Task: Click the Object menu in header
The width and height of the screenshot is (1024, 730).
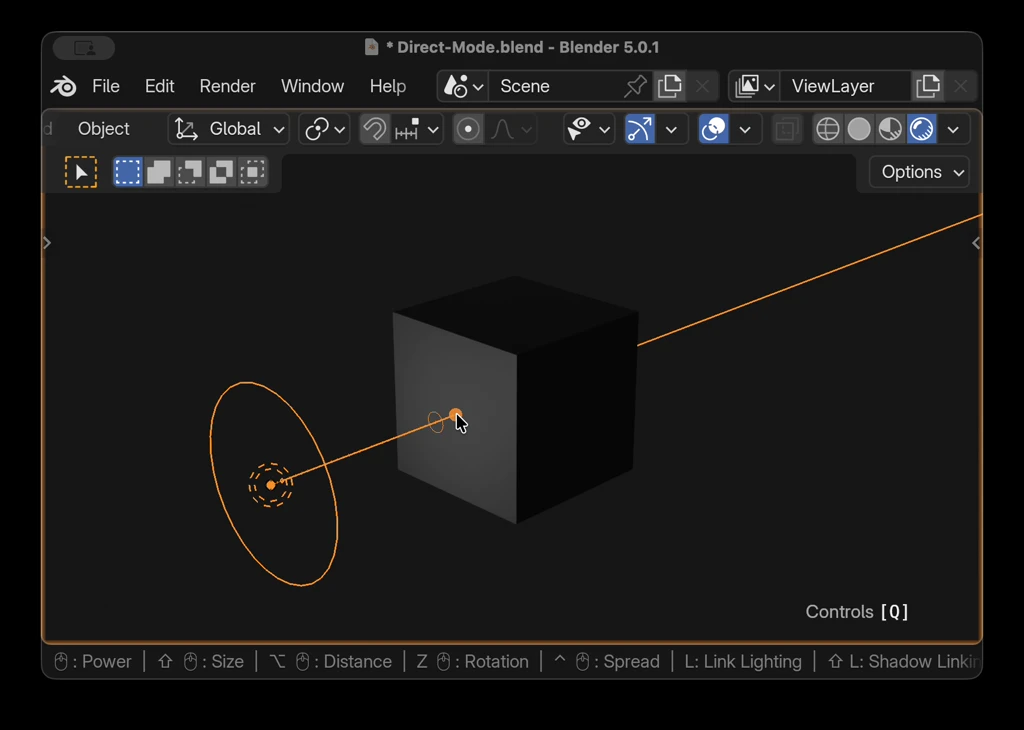Action: (x=103, y=129)
